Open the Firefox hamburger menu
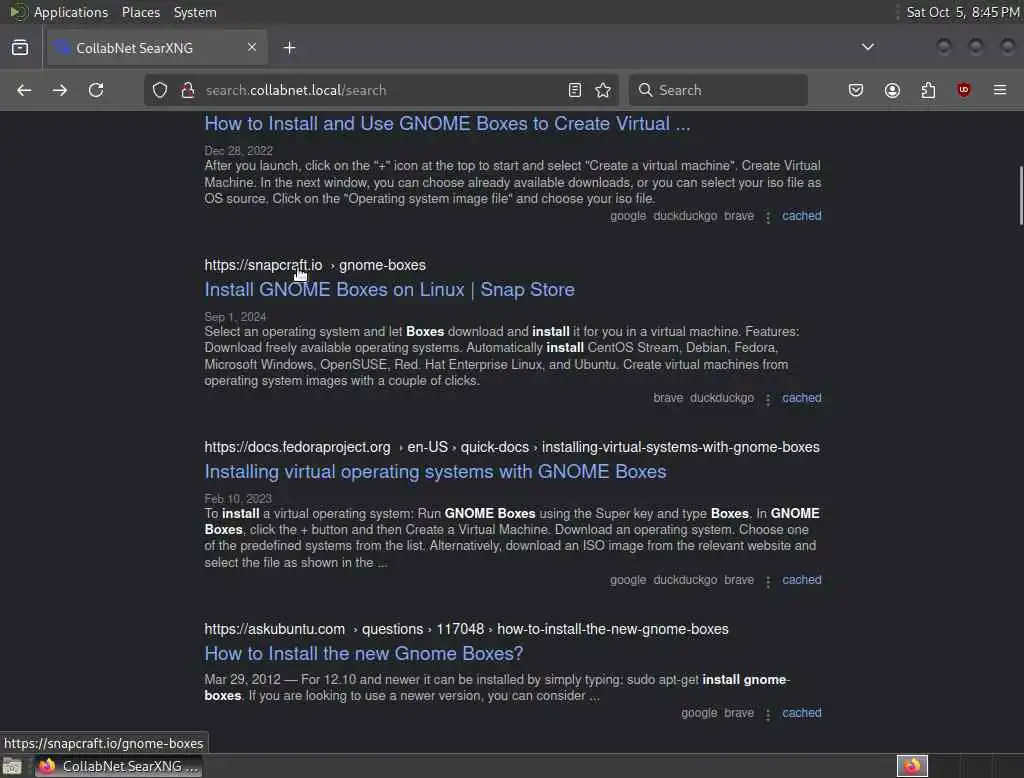 pyautogui.click(x=1000, y=90)
